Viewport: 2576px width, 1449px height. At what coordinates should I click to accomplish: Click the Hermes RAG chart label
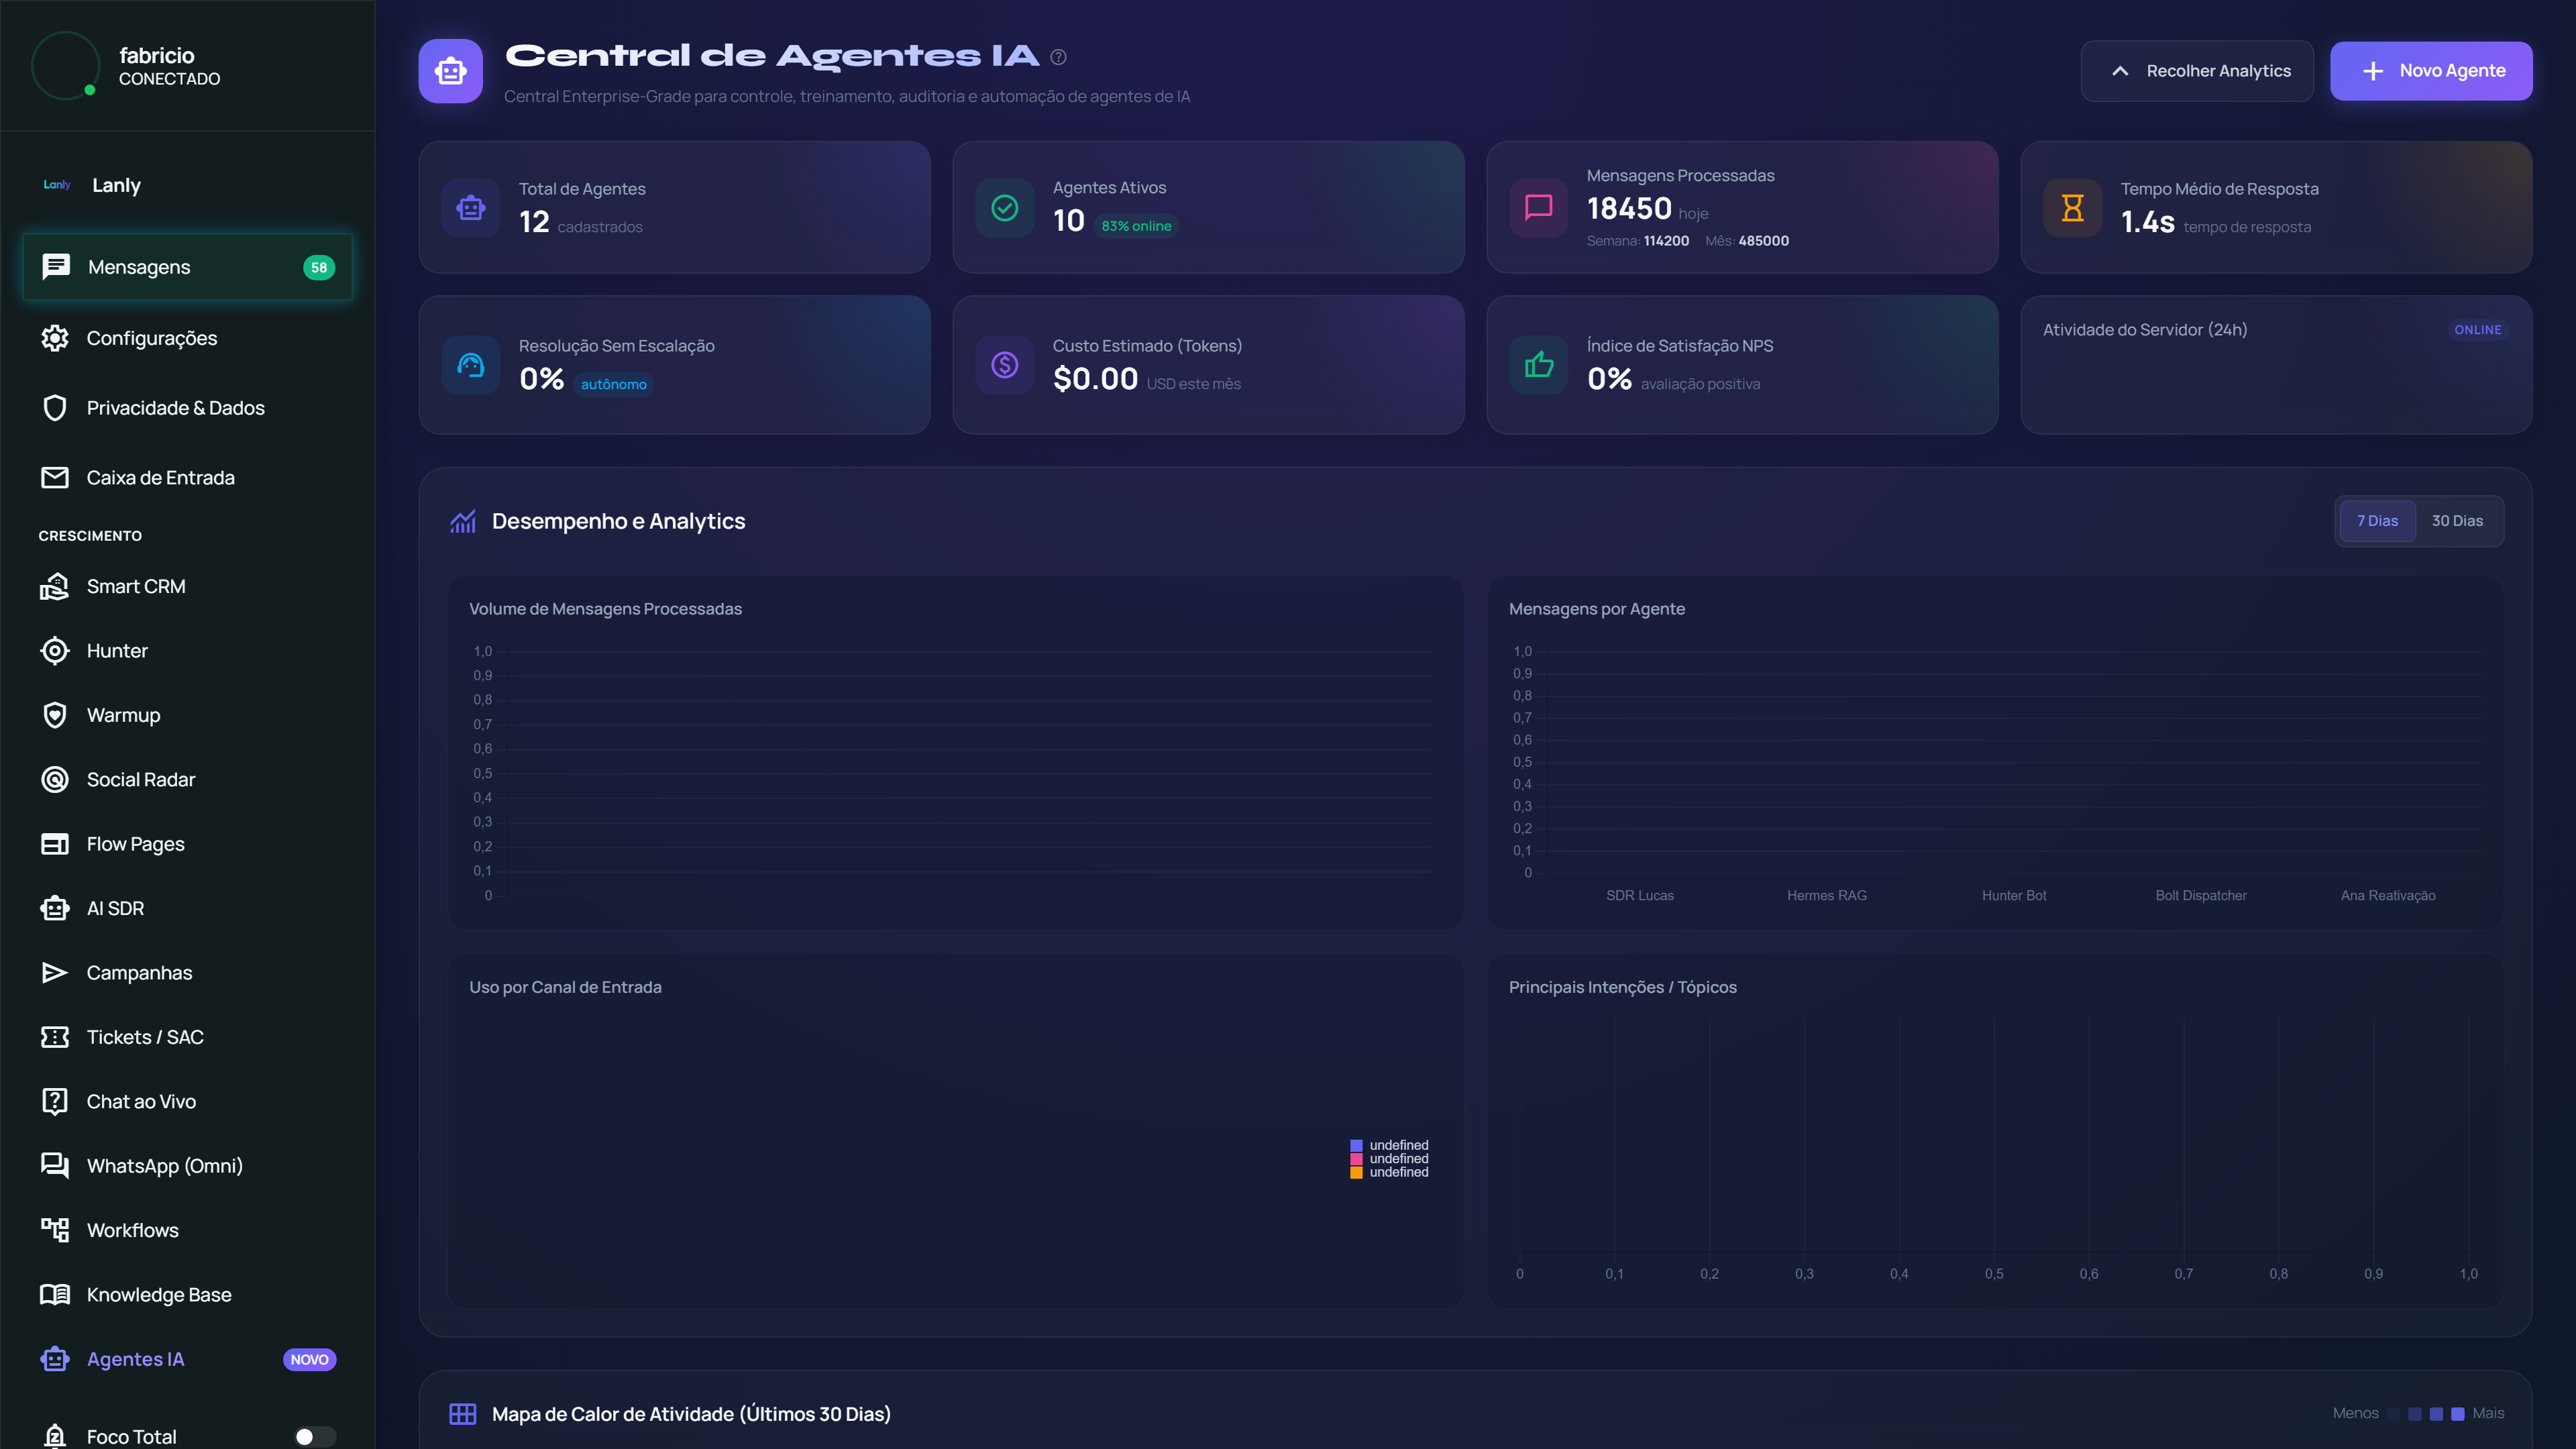1827,896
